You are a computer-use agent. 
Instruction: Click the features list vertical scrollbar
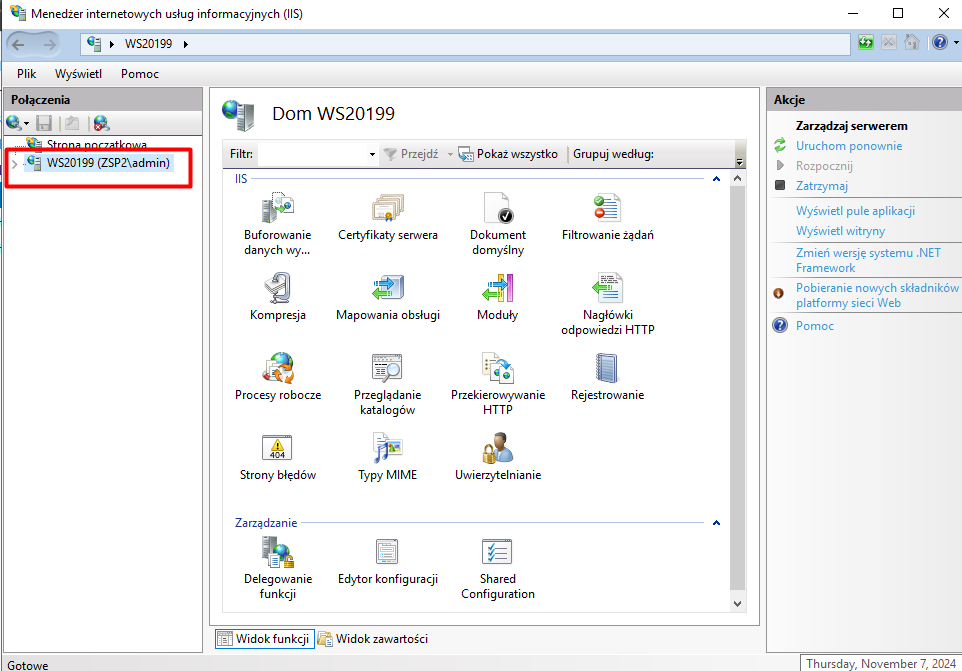738,380
